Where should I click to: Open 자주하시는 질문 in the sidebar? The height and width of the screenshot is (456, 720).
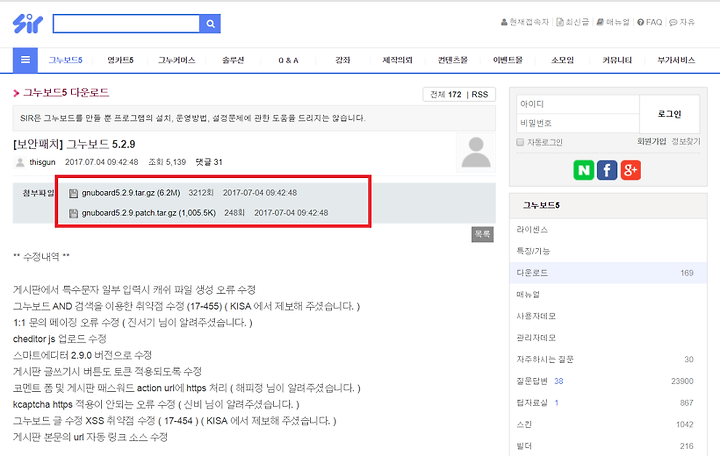545,359
